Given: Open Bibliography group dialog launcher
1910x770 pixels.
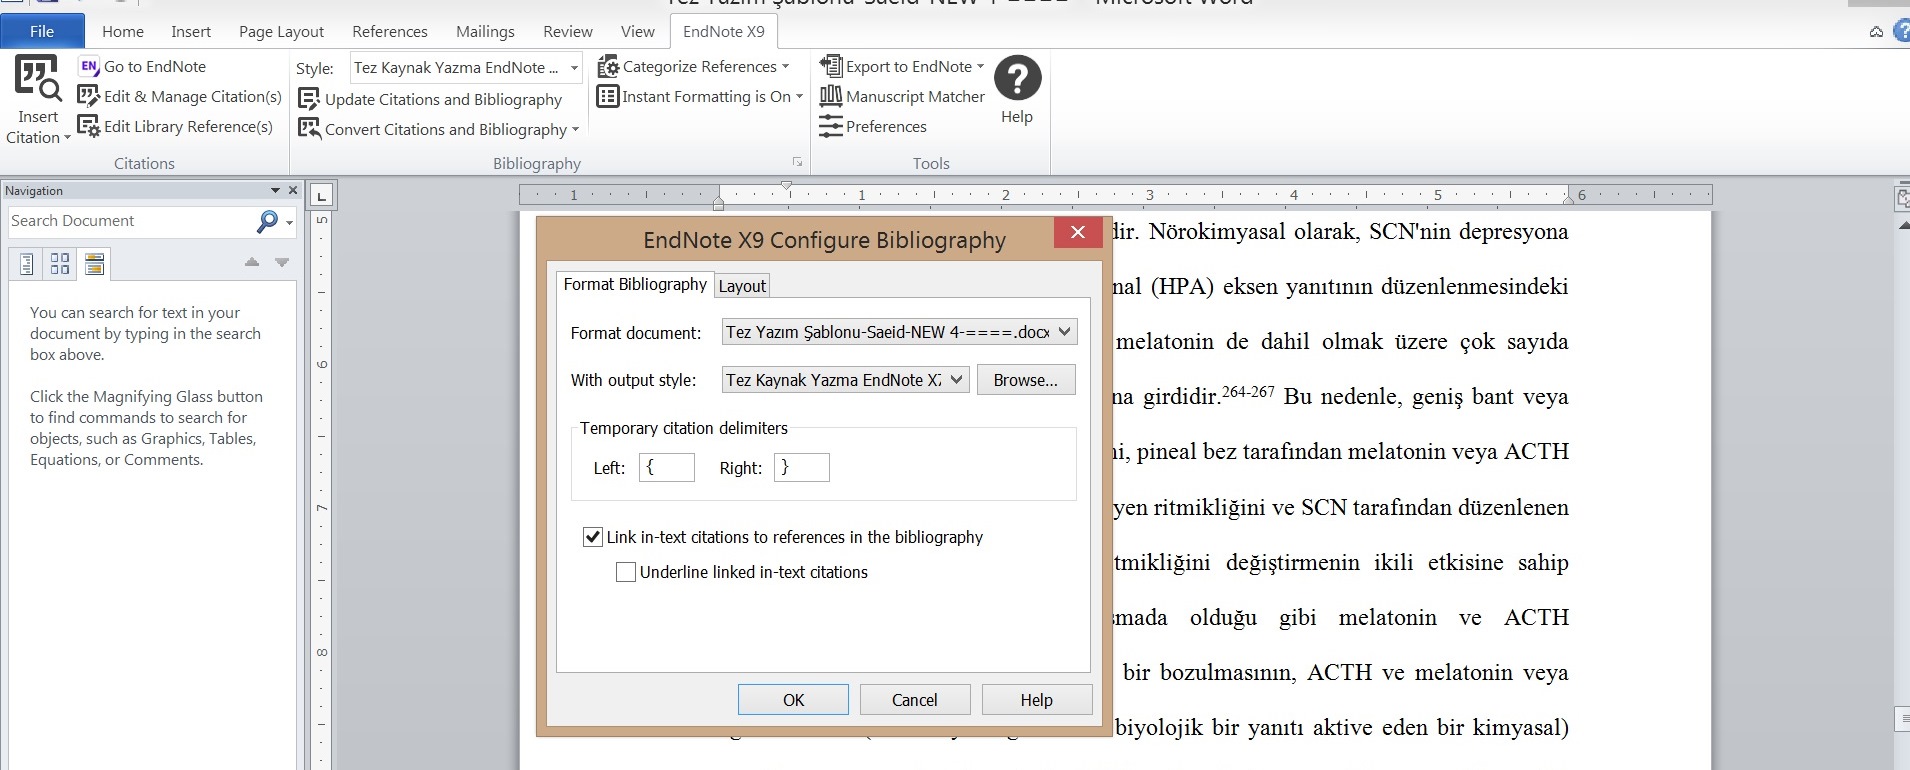Looking at the screenshot, I should click(797, 162).
